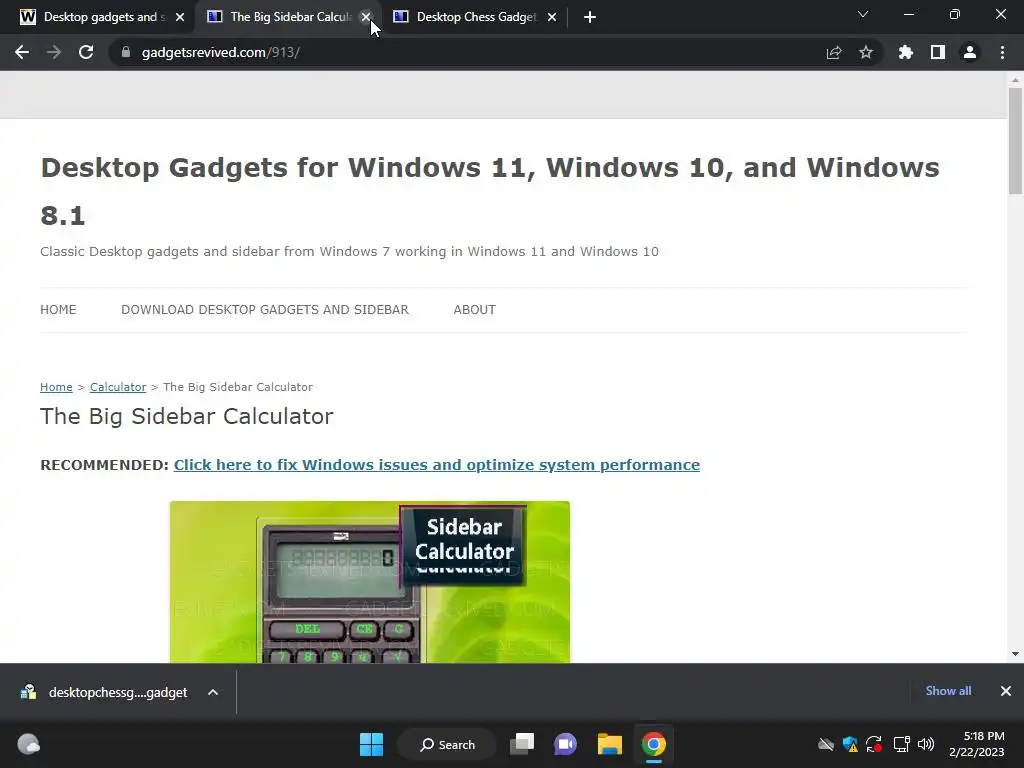1024x768 pixels.
Task: Open the tab search dropdown
Action: point(863,14)
